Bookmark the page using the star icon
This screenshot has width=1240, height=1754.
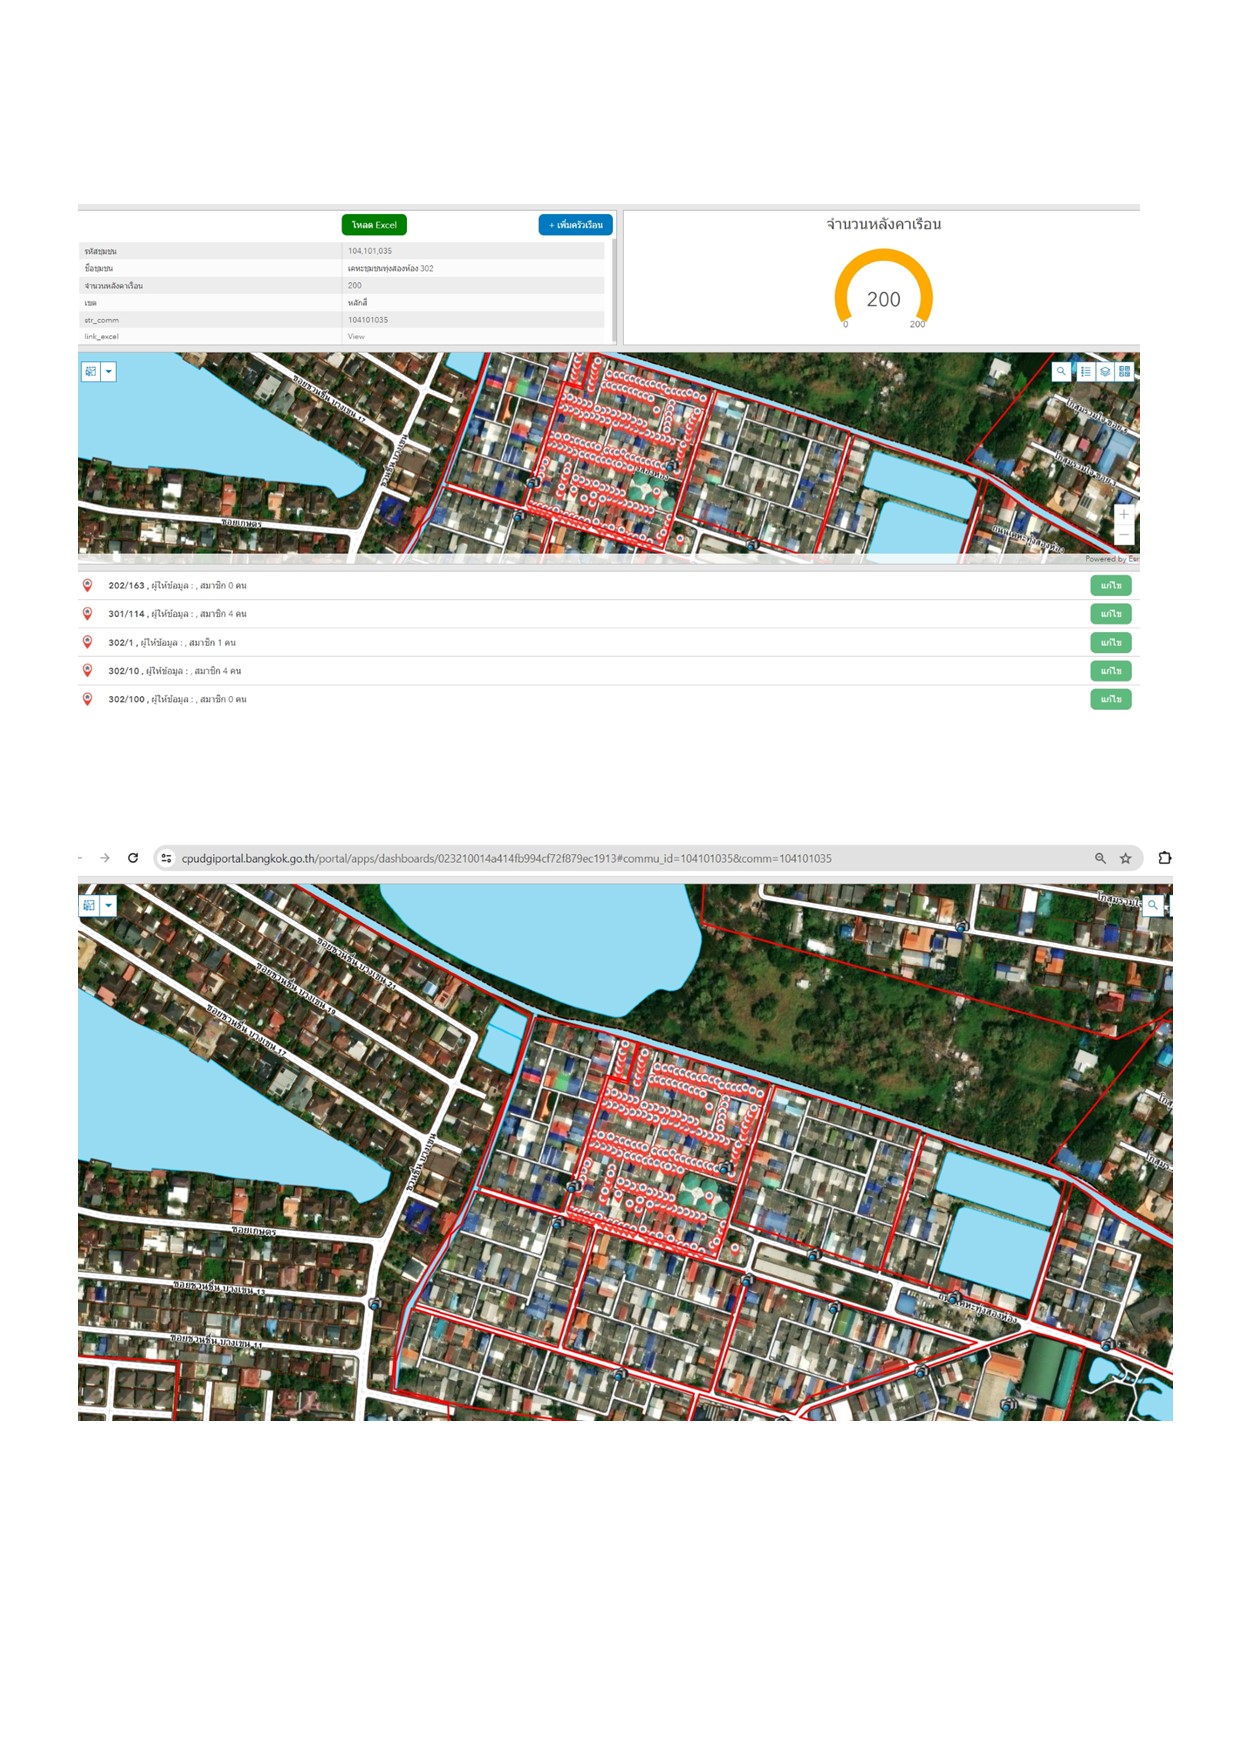[x=1126, y=858]
